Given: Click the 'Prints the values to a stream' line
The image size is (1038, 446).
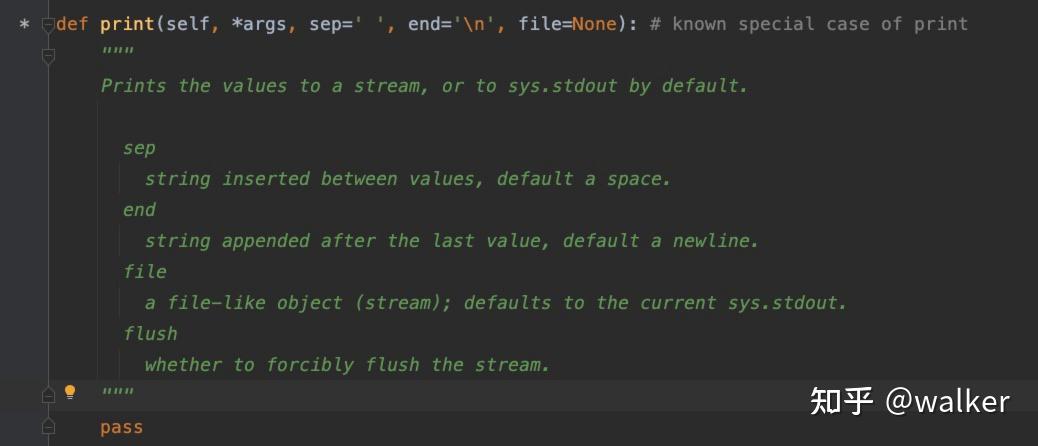Looking at the screenshot, I should point(424,86).
